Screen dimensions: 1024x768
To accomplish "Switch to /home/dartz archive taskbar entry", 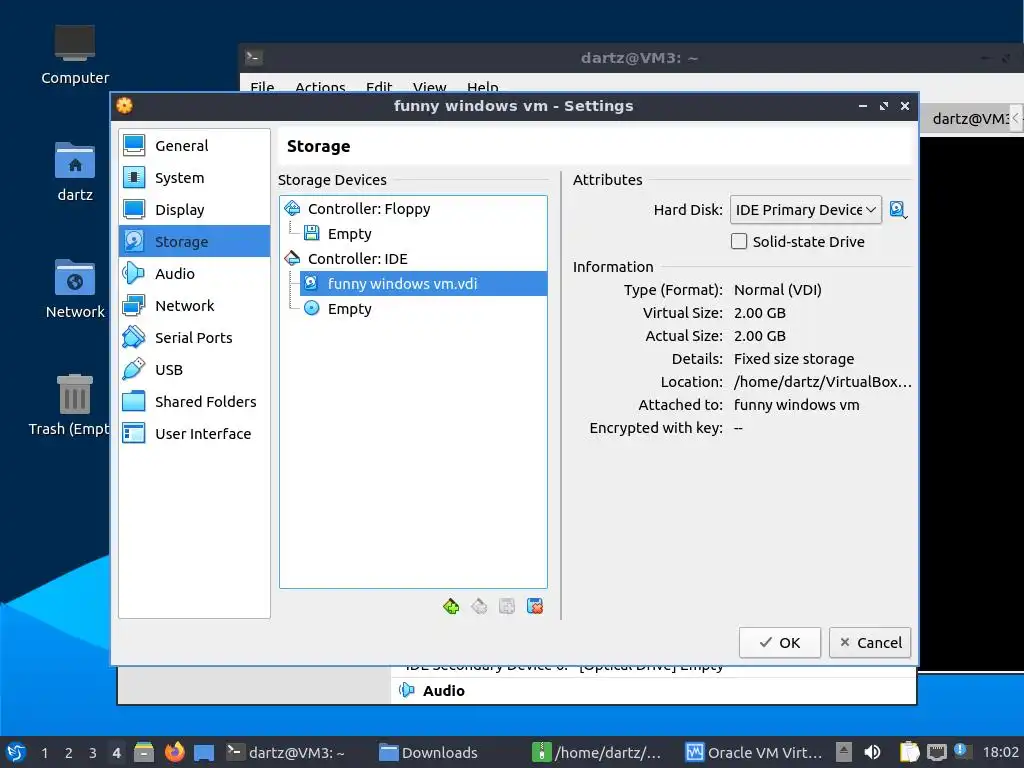I will pyautogui.click(x=597, y=752).
